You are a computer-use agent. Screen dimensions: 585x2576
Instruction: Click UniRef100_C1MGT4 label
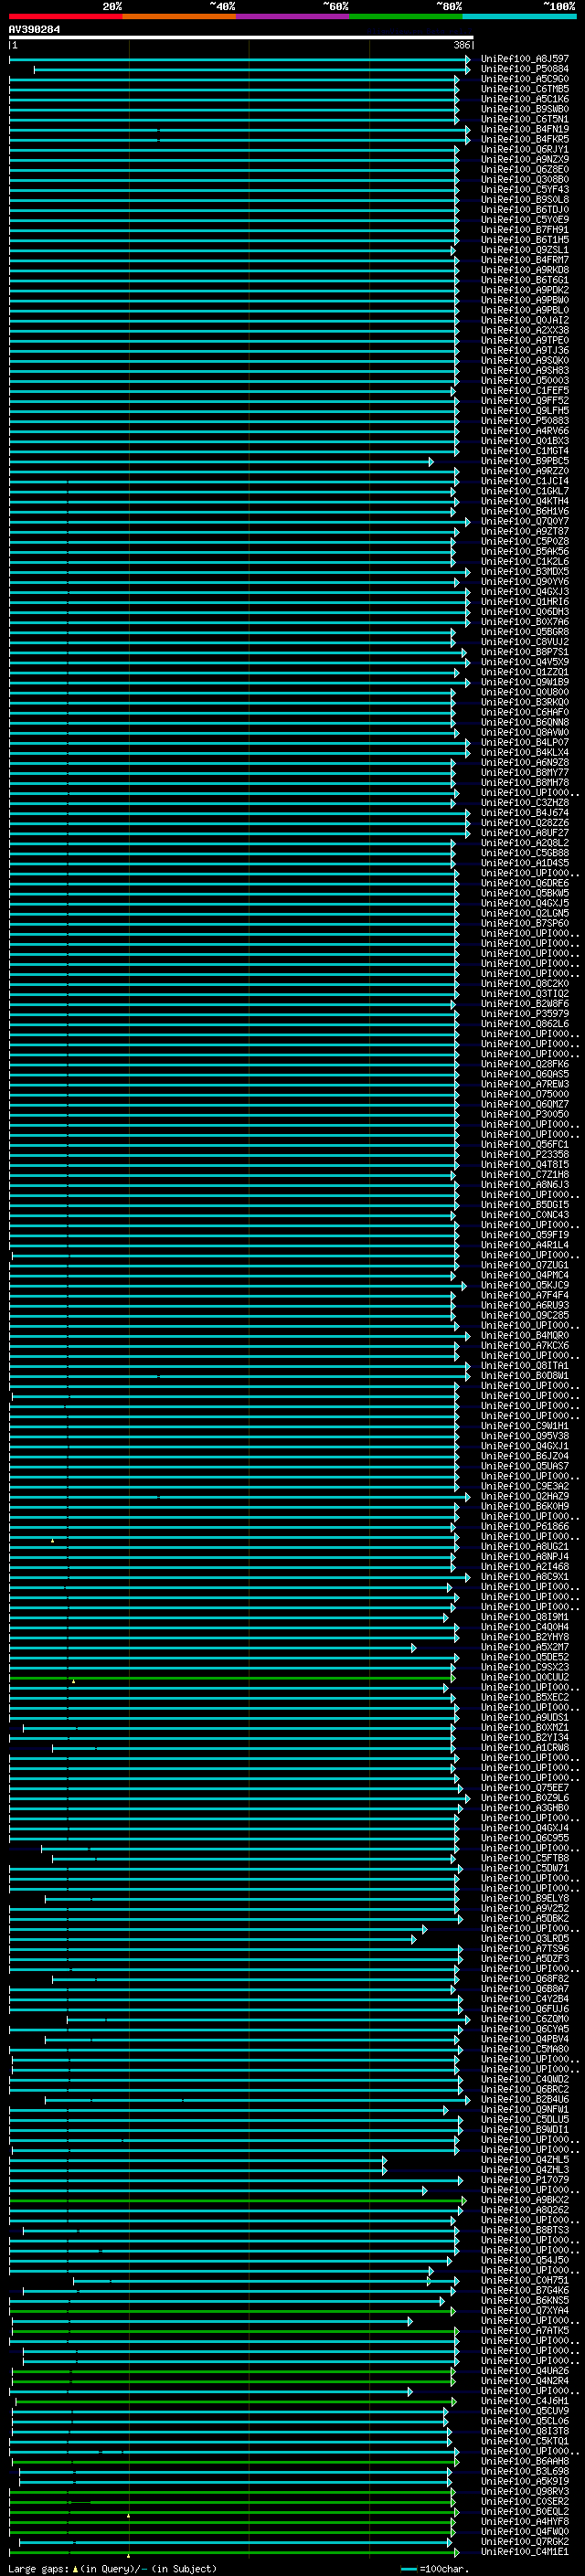[x=525, y=451]
